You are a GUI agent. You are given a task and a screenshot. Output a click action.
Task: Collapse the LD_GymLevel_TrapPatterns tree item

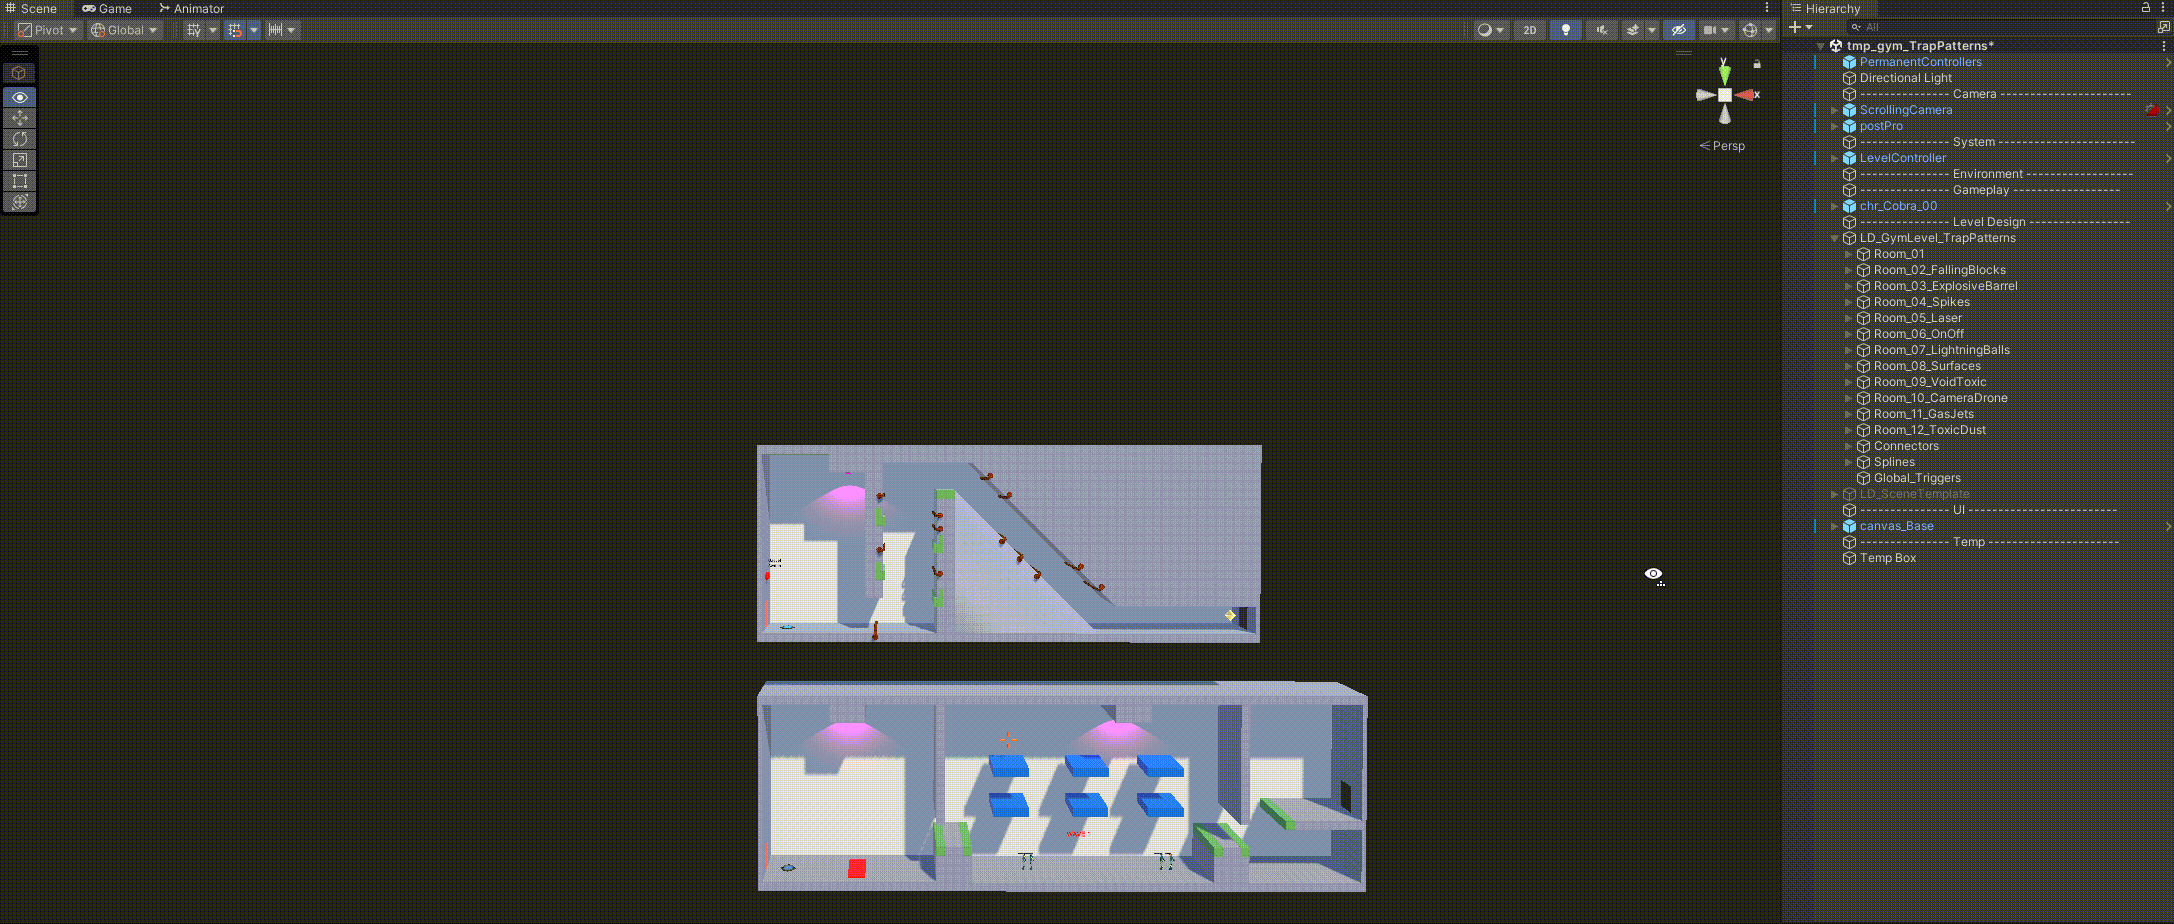click(x=1834, y=238)
